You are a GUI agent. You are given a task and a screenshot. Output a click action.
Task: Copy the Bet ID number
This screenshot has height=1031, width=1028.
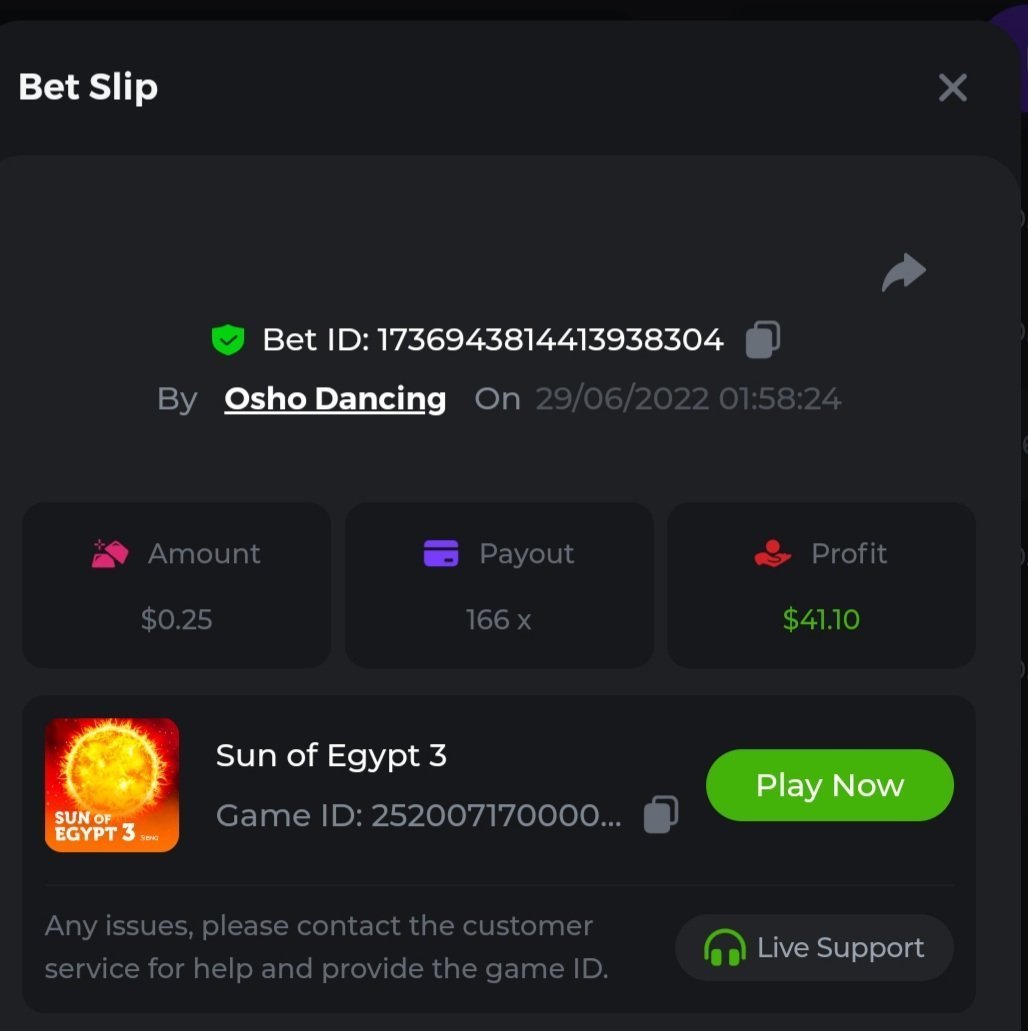763,340
